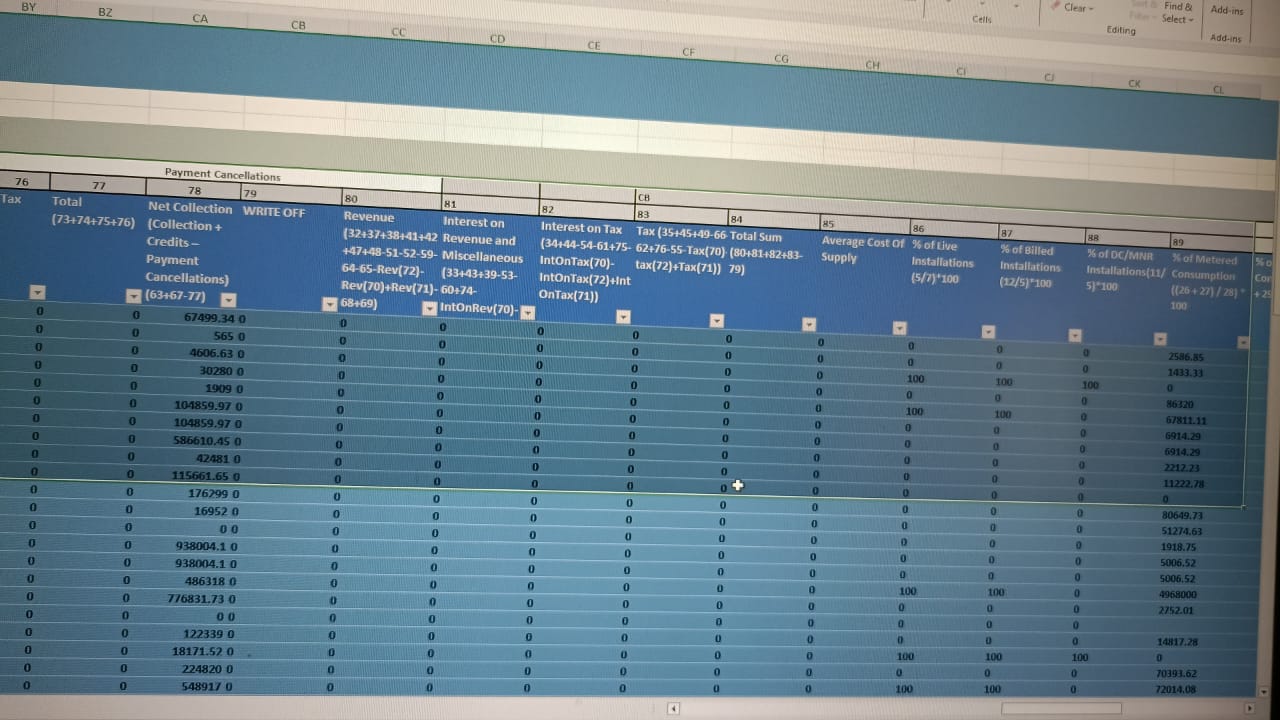
Task: Click the horizontal scrollbar left arrow
Action: [673, 709]
